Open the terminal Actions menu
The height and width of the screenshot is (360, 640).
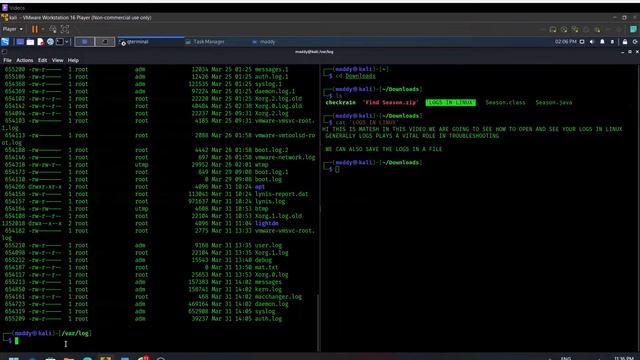(x=24, y=60)
